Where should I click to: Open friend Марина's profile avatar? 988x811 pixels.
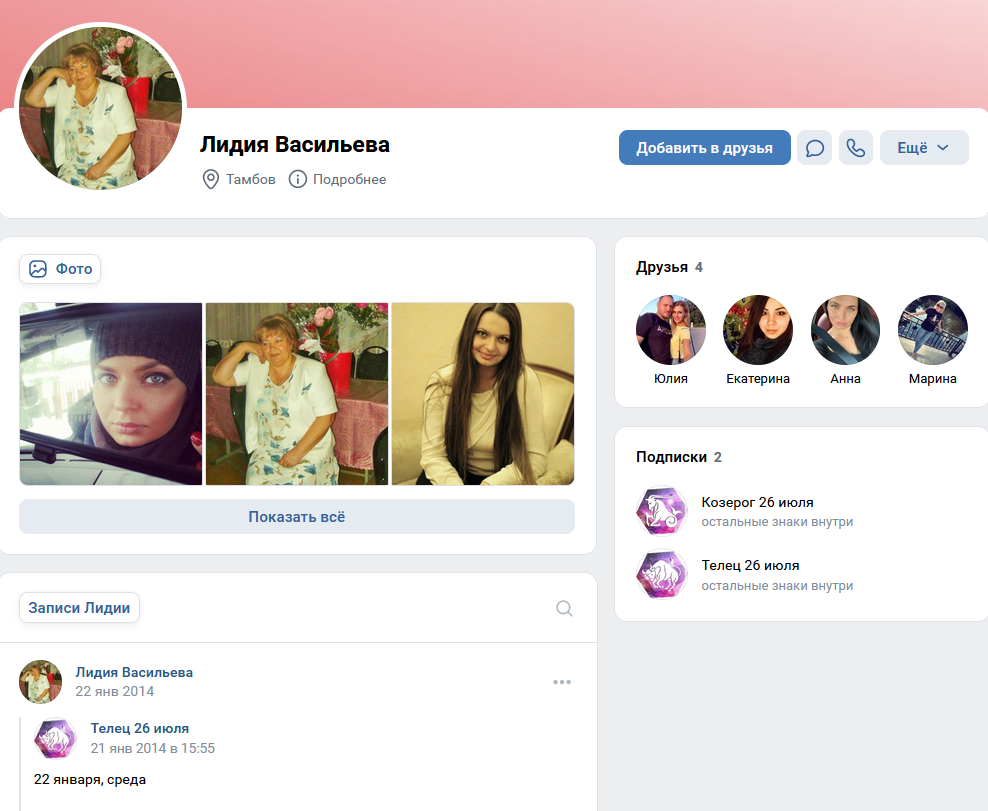[933, 330]
